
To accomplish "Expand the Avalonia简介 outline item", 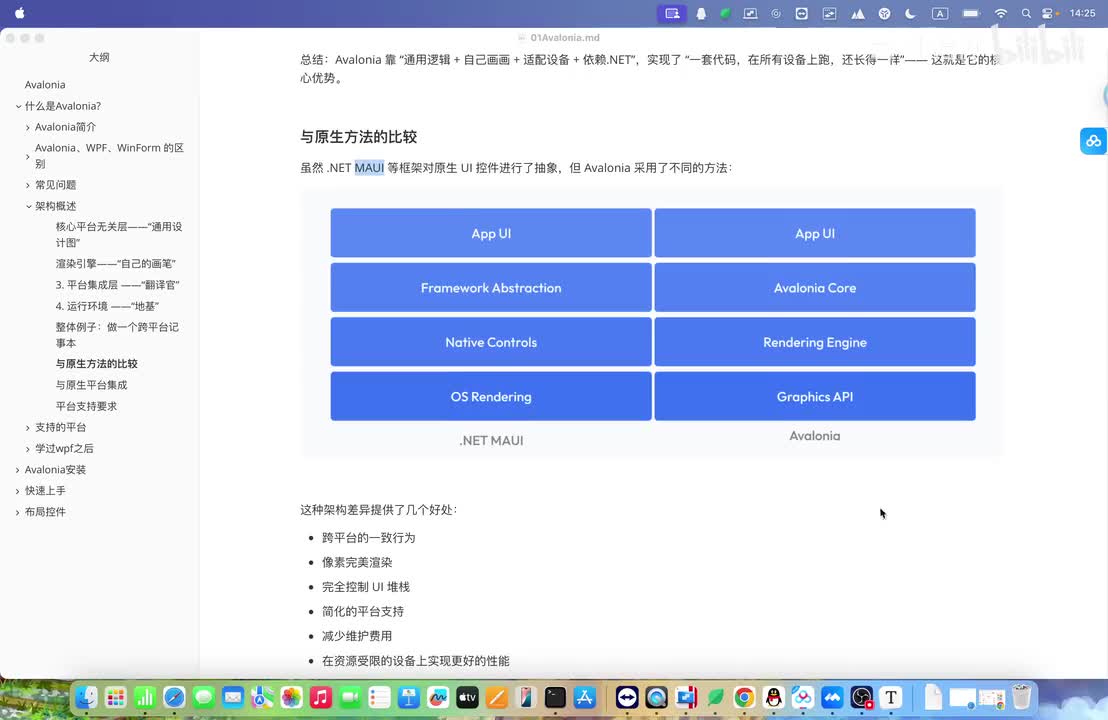I will click(x=28, y=127).
